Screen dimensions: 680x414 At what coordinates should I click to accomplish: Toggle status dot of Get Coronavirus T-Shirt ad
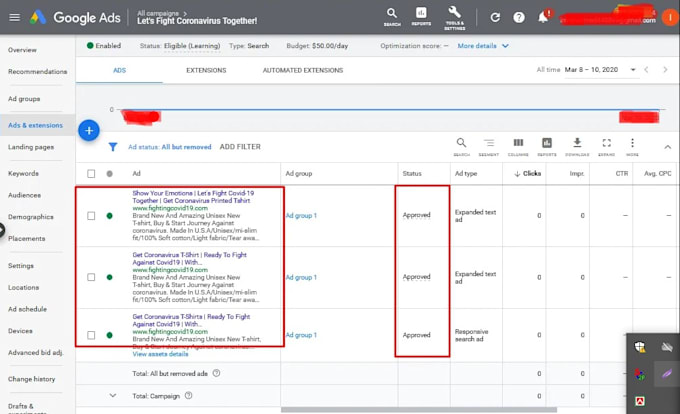click(109, 277)
